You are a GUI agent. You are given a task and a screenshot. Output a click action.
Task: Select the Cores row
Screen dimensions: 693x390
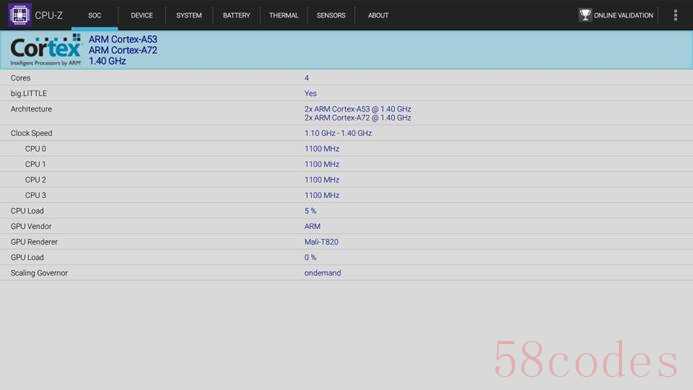[346, 78]
